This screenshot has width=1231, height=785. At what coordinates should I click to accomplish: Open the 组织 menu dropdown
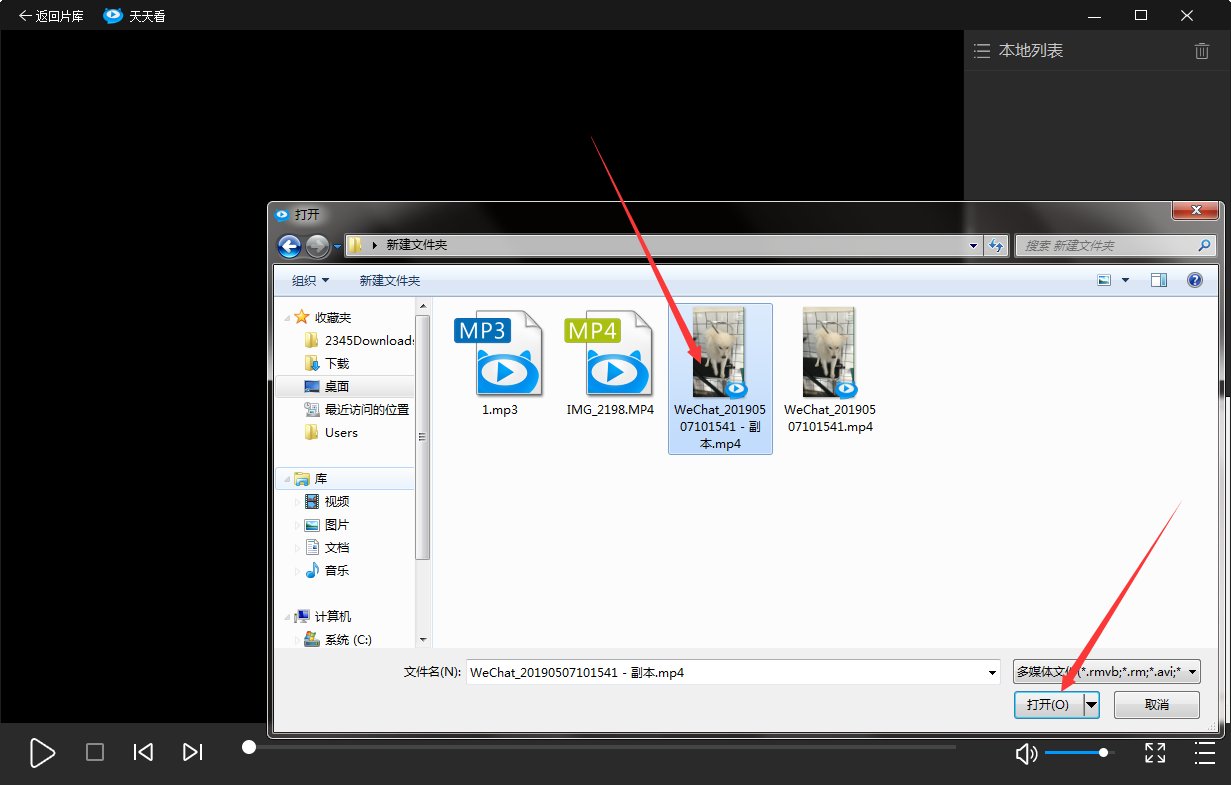pos(310,281)
